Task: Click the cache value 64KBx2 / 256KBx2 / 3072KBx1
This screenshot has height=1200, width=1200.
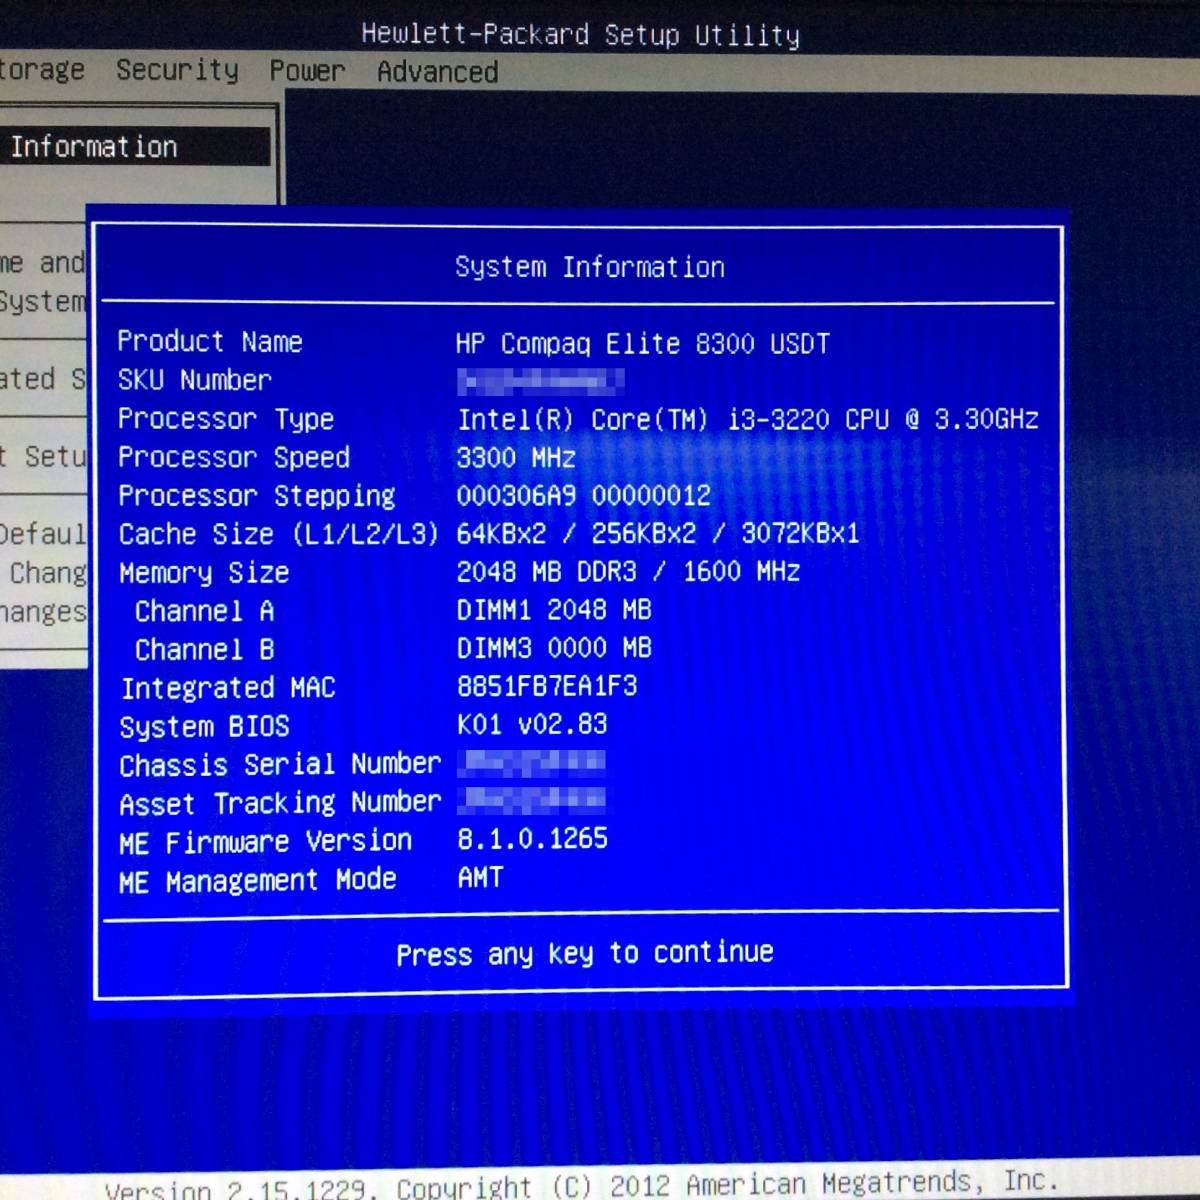Action: pos(658,533)
